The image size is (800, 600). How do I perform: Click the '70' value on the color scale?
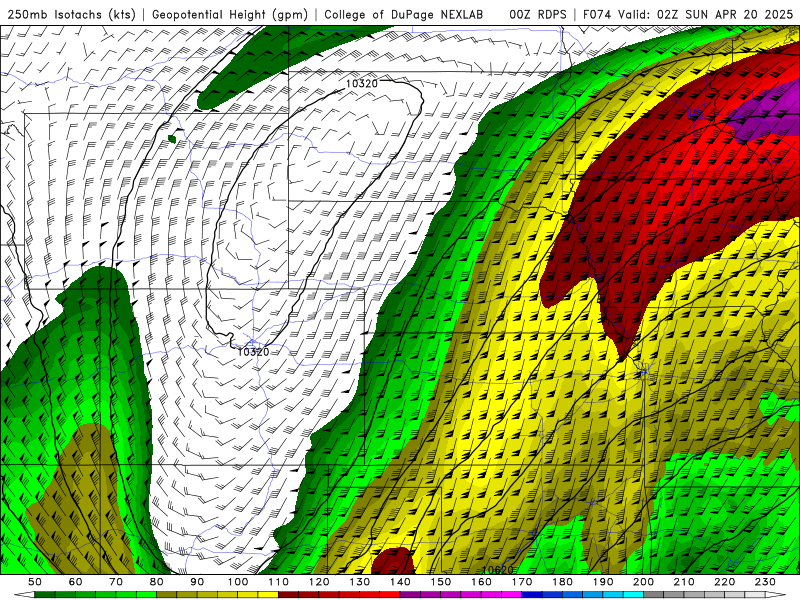116,582
